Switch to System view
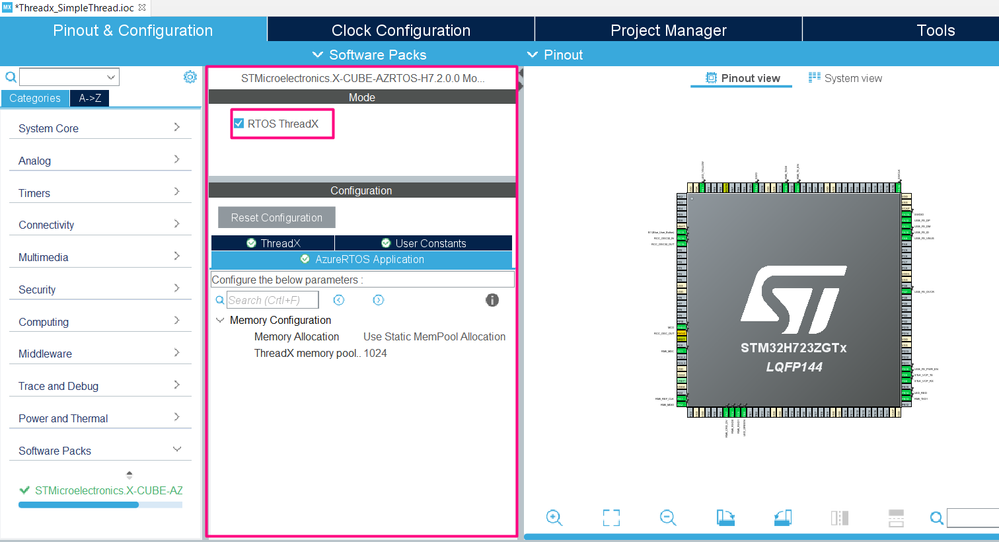 (845, 78)
